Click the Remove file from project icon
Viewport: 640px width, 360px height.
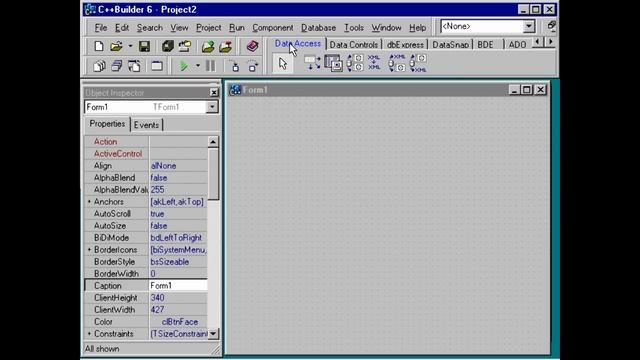225,46
